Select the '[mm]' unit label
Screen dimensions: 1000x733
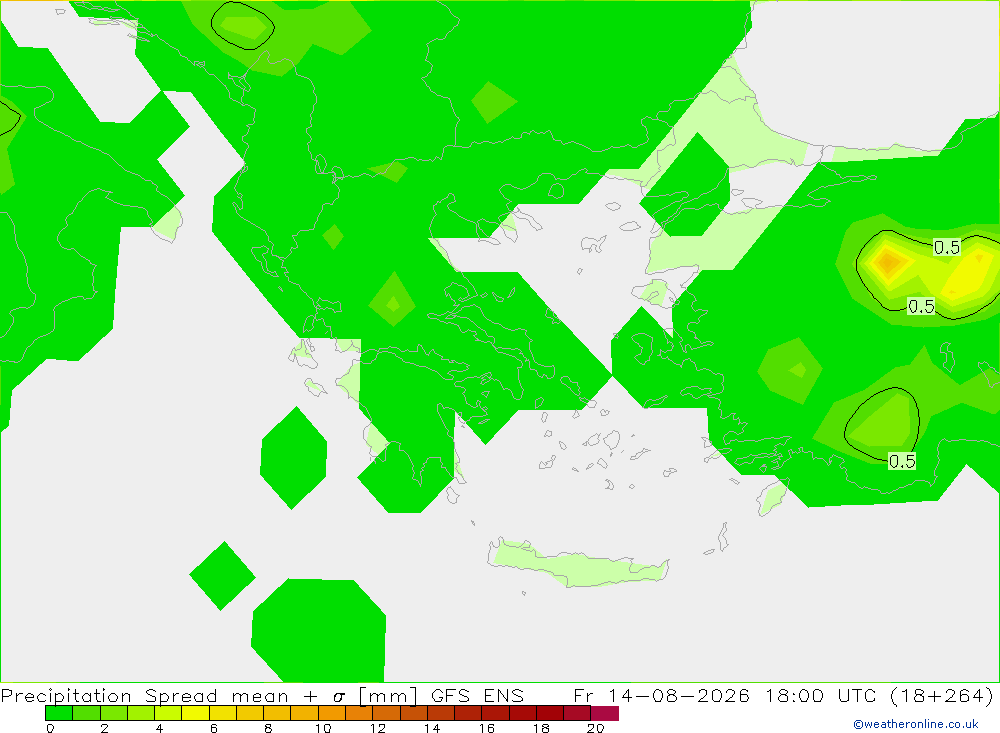[x=388, y=695]
